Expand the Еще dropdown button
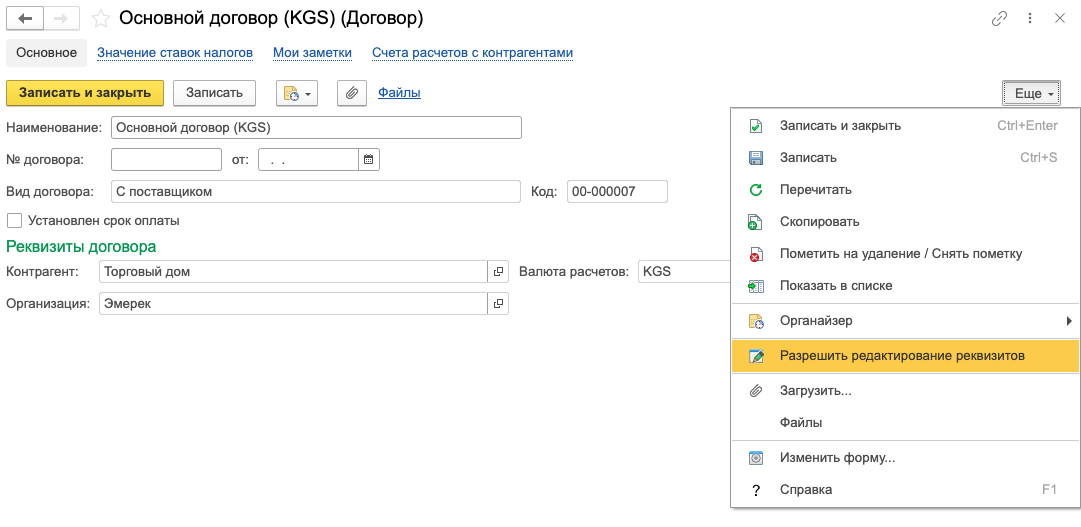Image resolution: width=1081 pixels, height=527 pixels. coord(1031,94)
